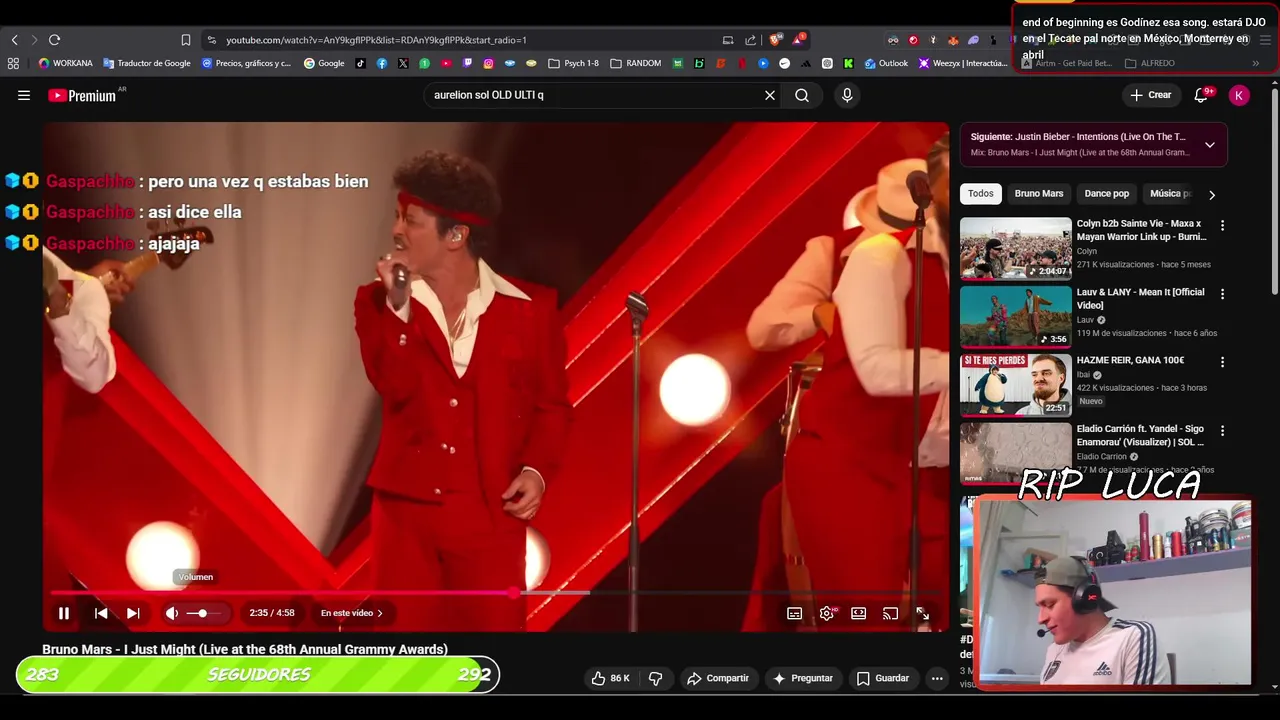This screenshot has height=720, width=1280.
Task: Open Eladio Carrión Sigo Enamorau video title
Action: 1140,435
